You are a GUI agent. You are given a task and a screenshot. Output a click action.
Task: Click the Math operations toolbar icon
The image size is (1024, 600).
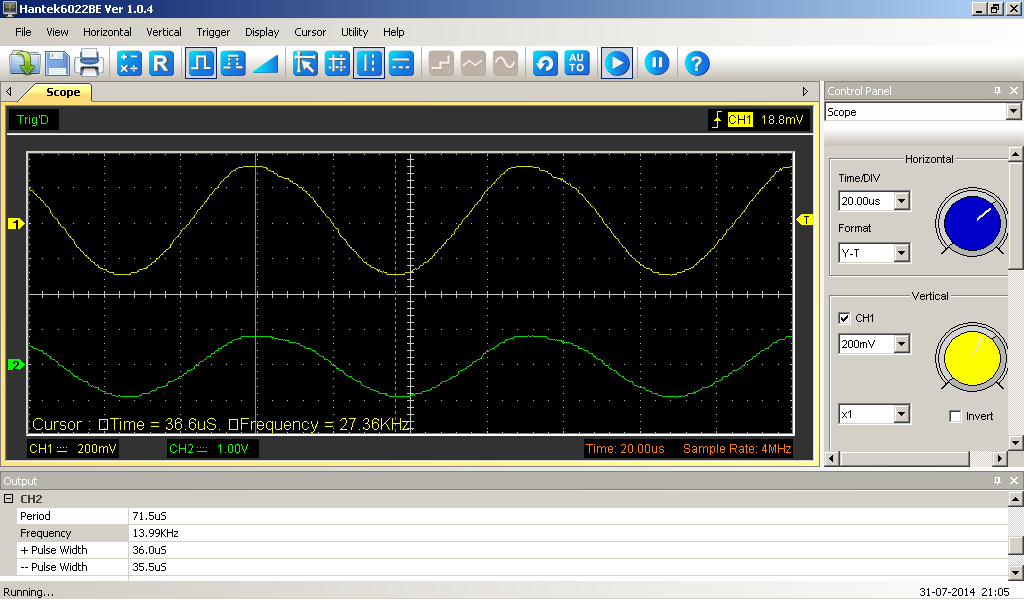click(x=129, y=64)
